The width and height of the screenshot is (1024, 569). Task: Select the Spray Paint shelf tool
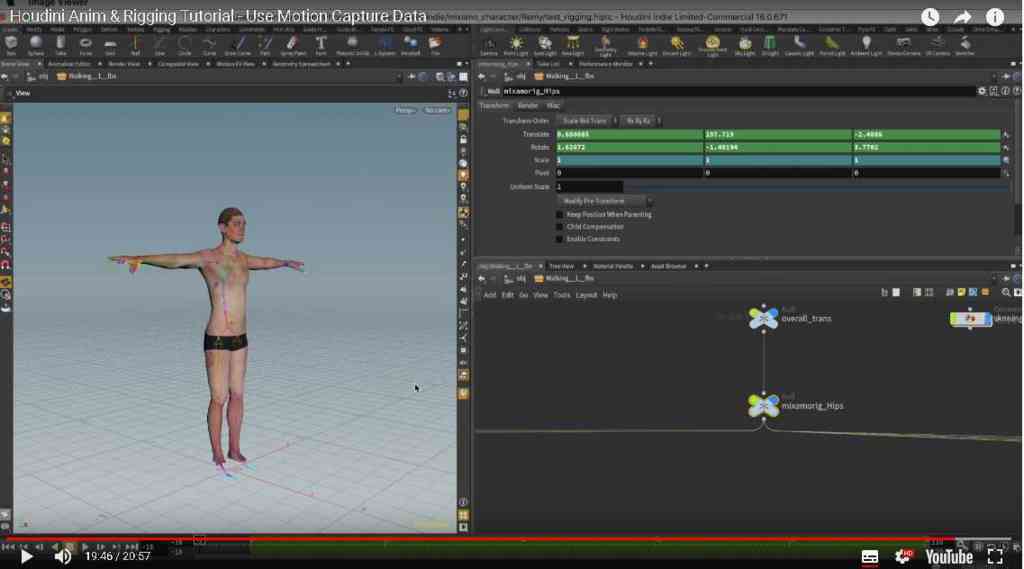click(292, 45)
